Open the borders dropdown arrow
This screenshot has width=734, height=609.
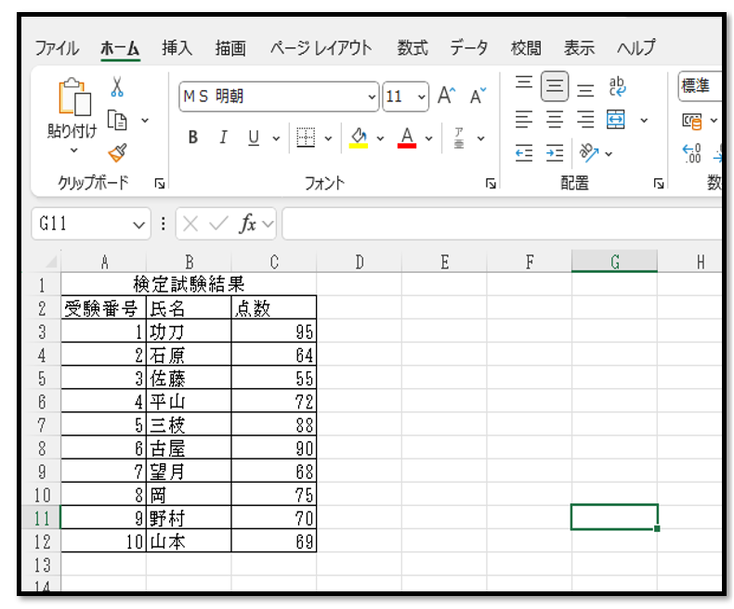coord(328,139)
